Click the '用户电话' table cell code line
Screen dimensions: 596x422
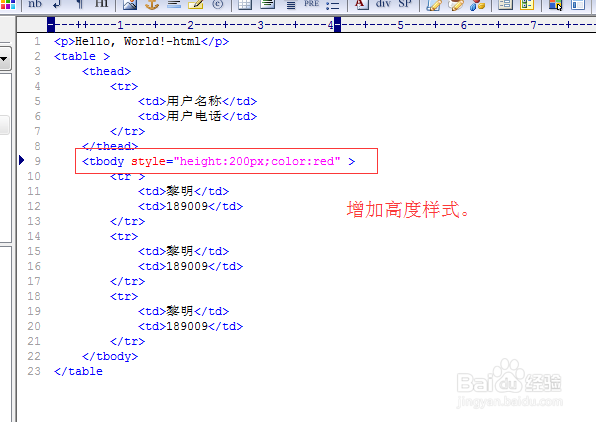pyautogui.click(x=197, y=116)
